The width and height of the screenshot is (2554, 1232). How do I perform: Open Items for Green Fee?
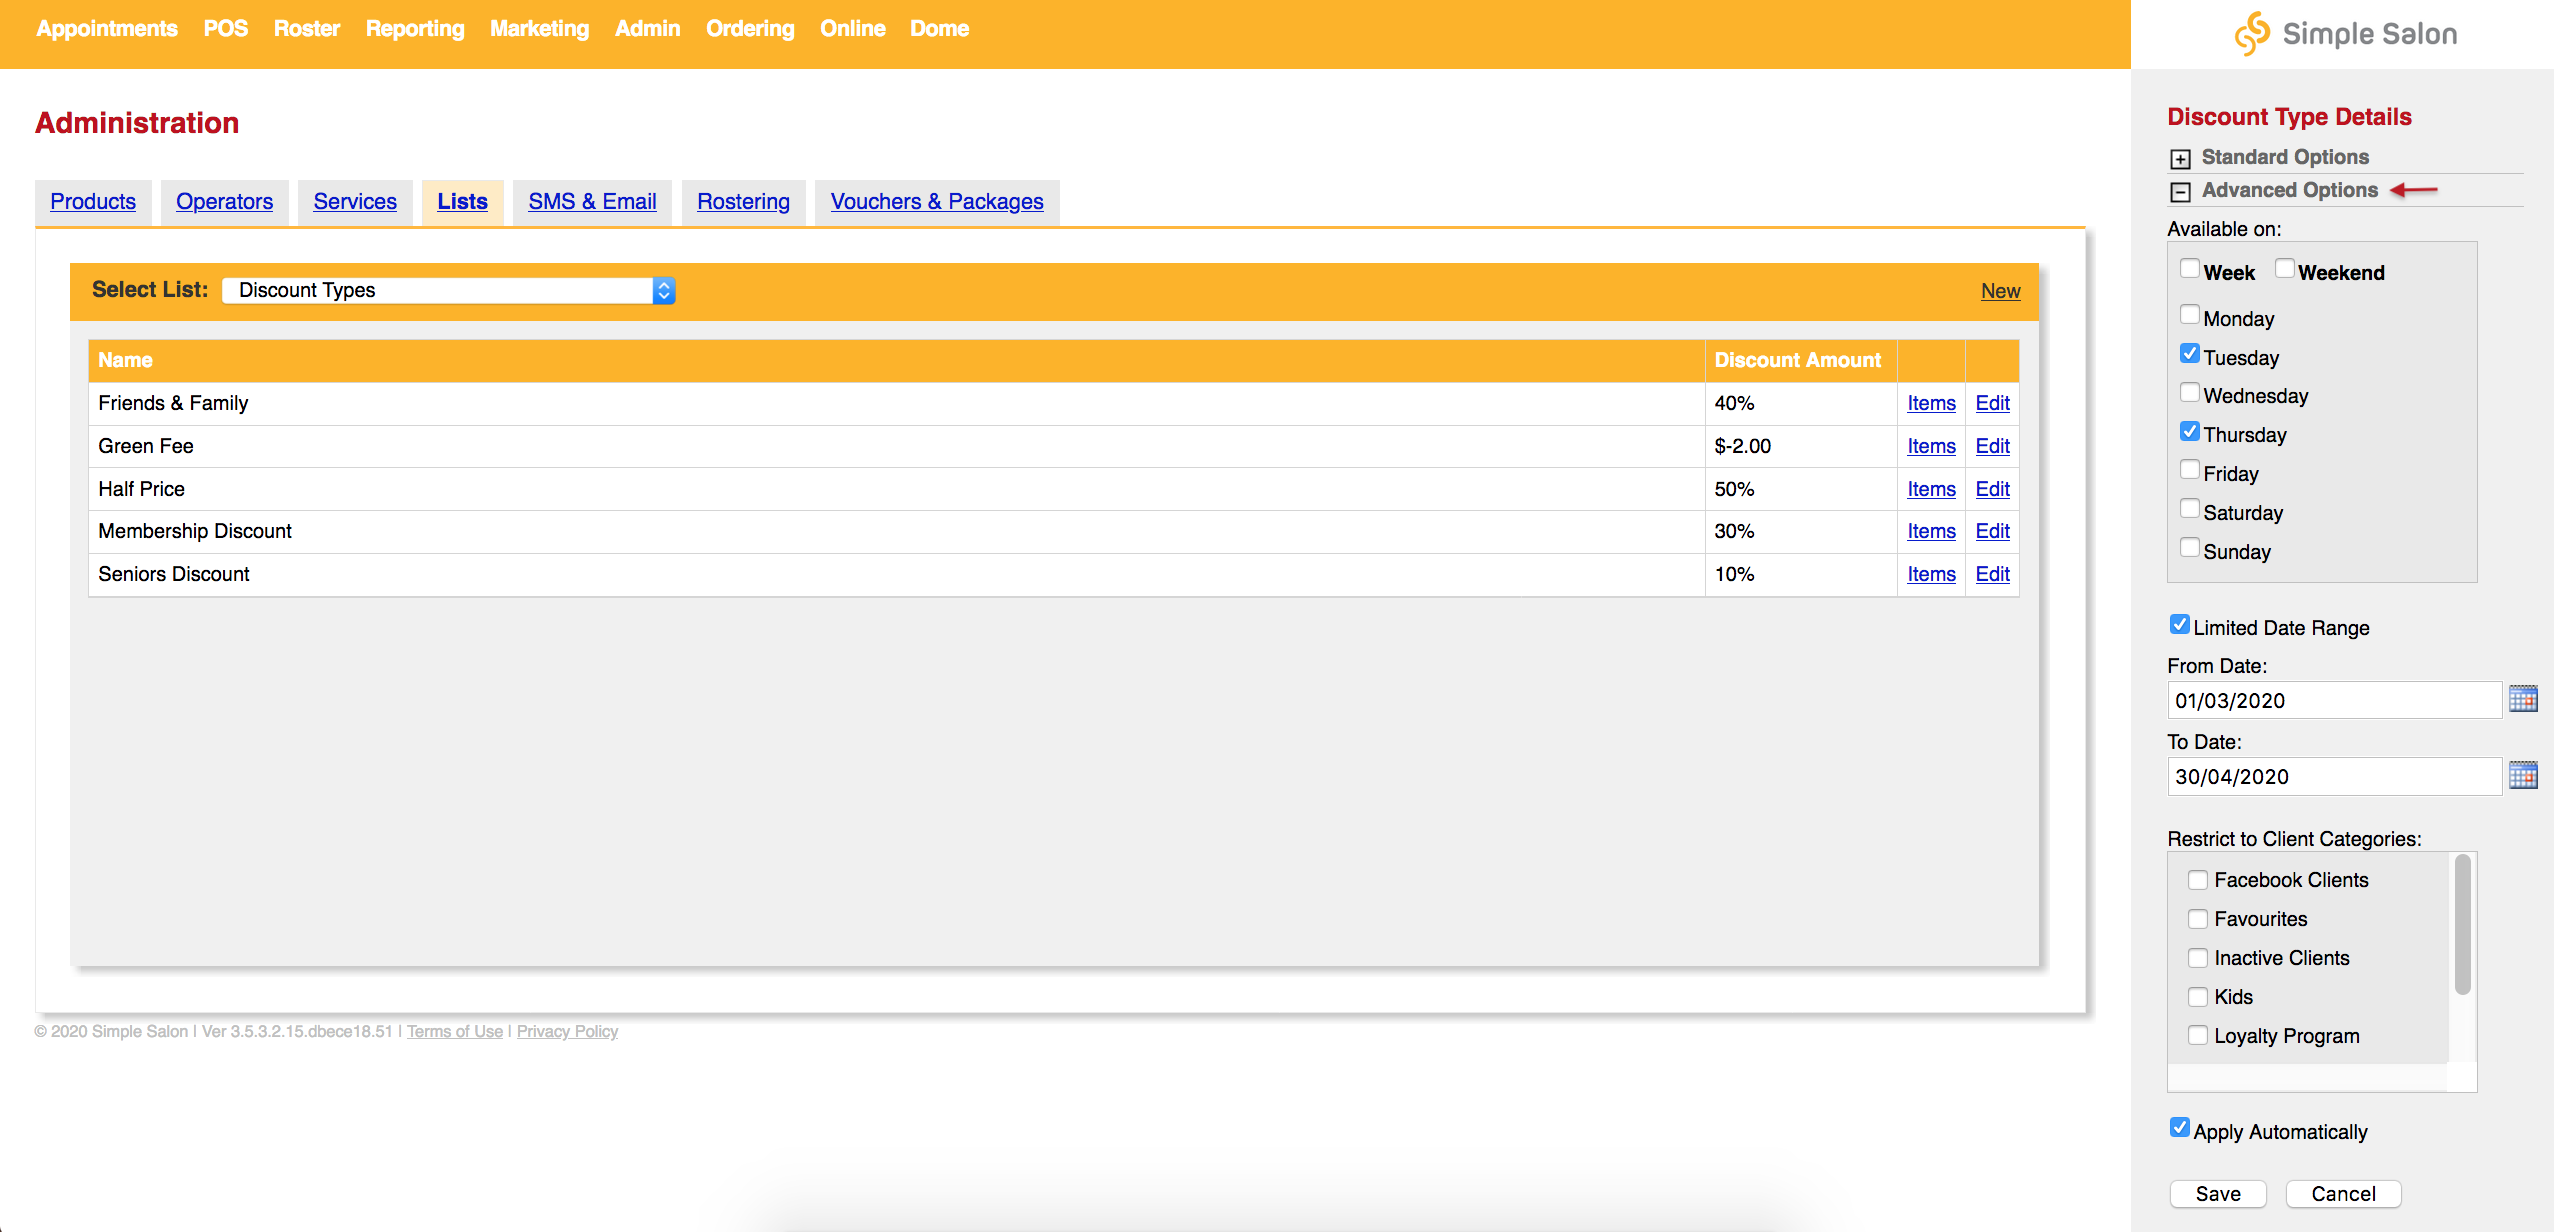[x=1931, y=446]
